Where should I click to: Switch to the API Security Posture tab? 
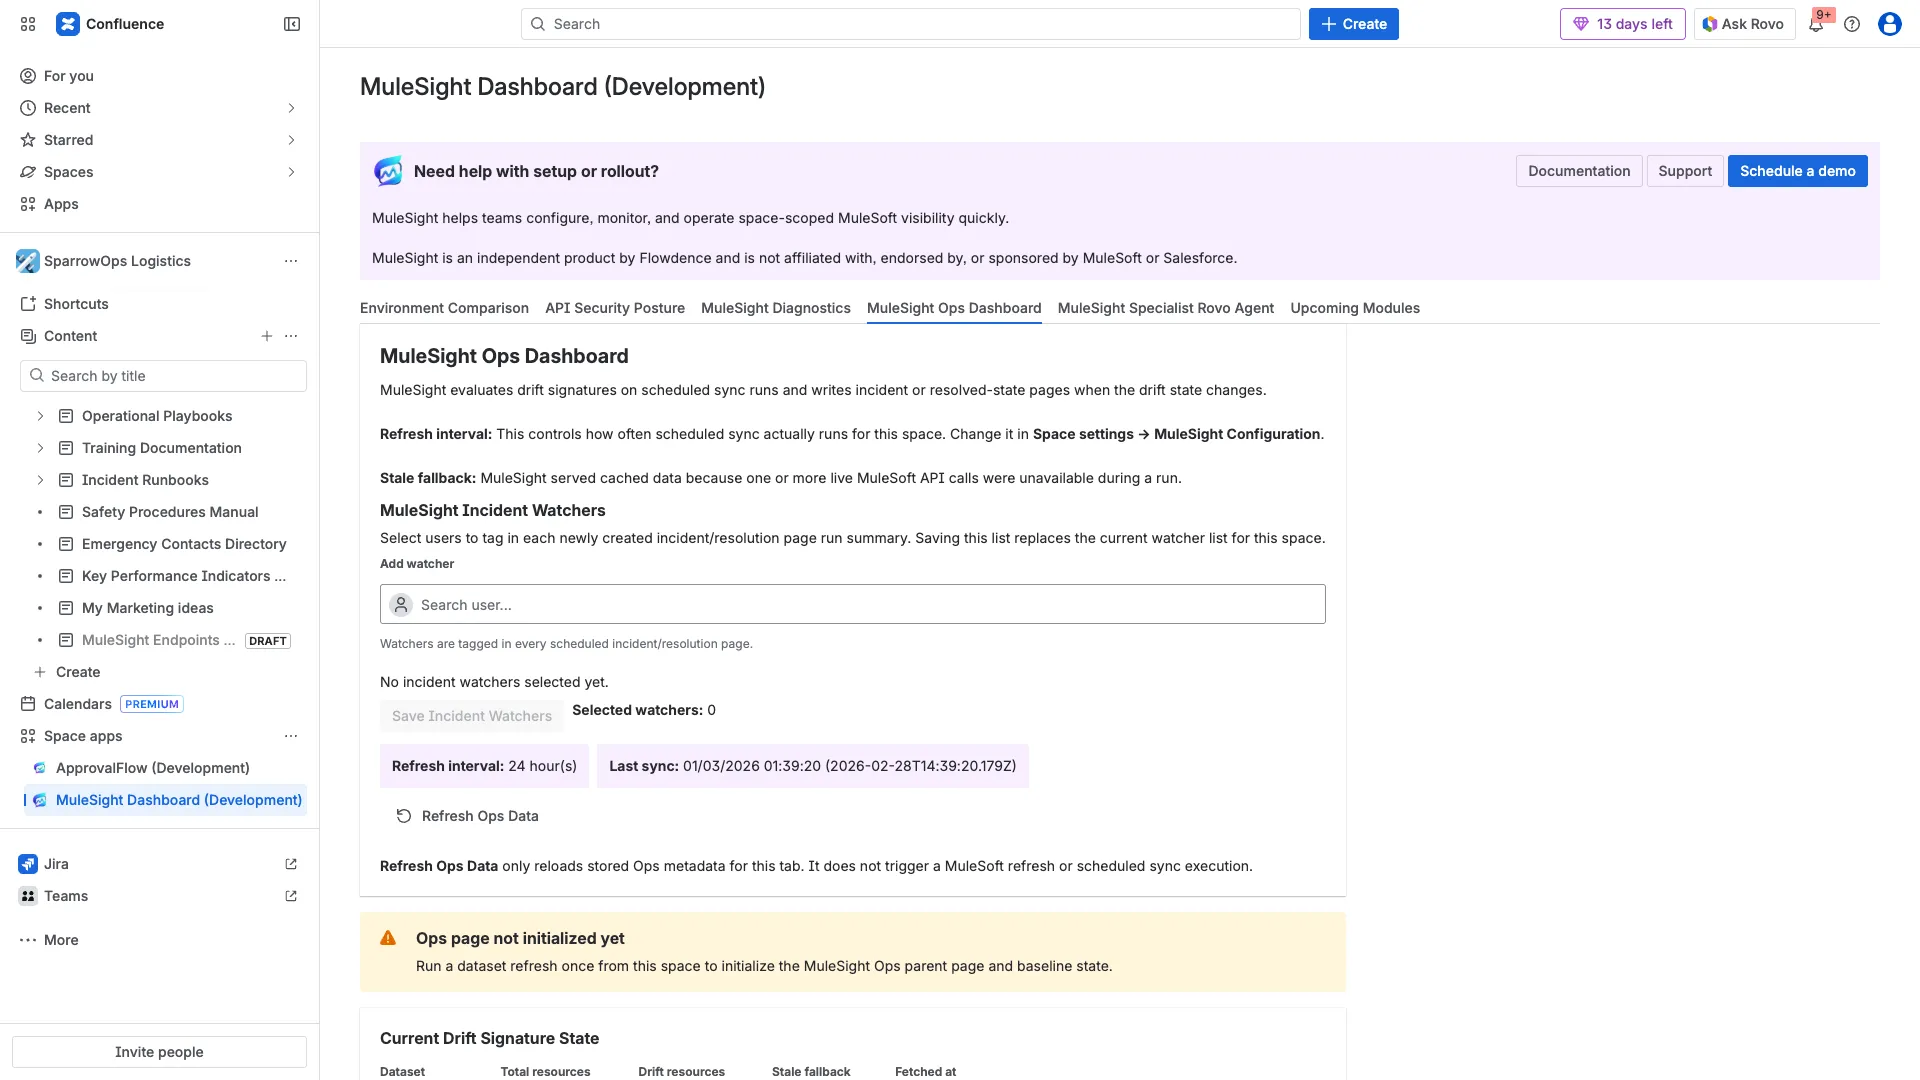click(x=614, y=308)
